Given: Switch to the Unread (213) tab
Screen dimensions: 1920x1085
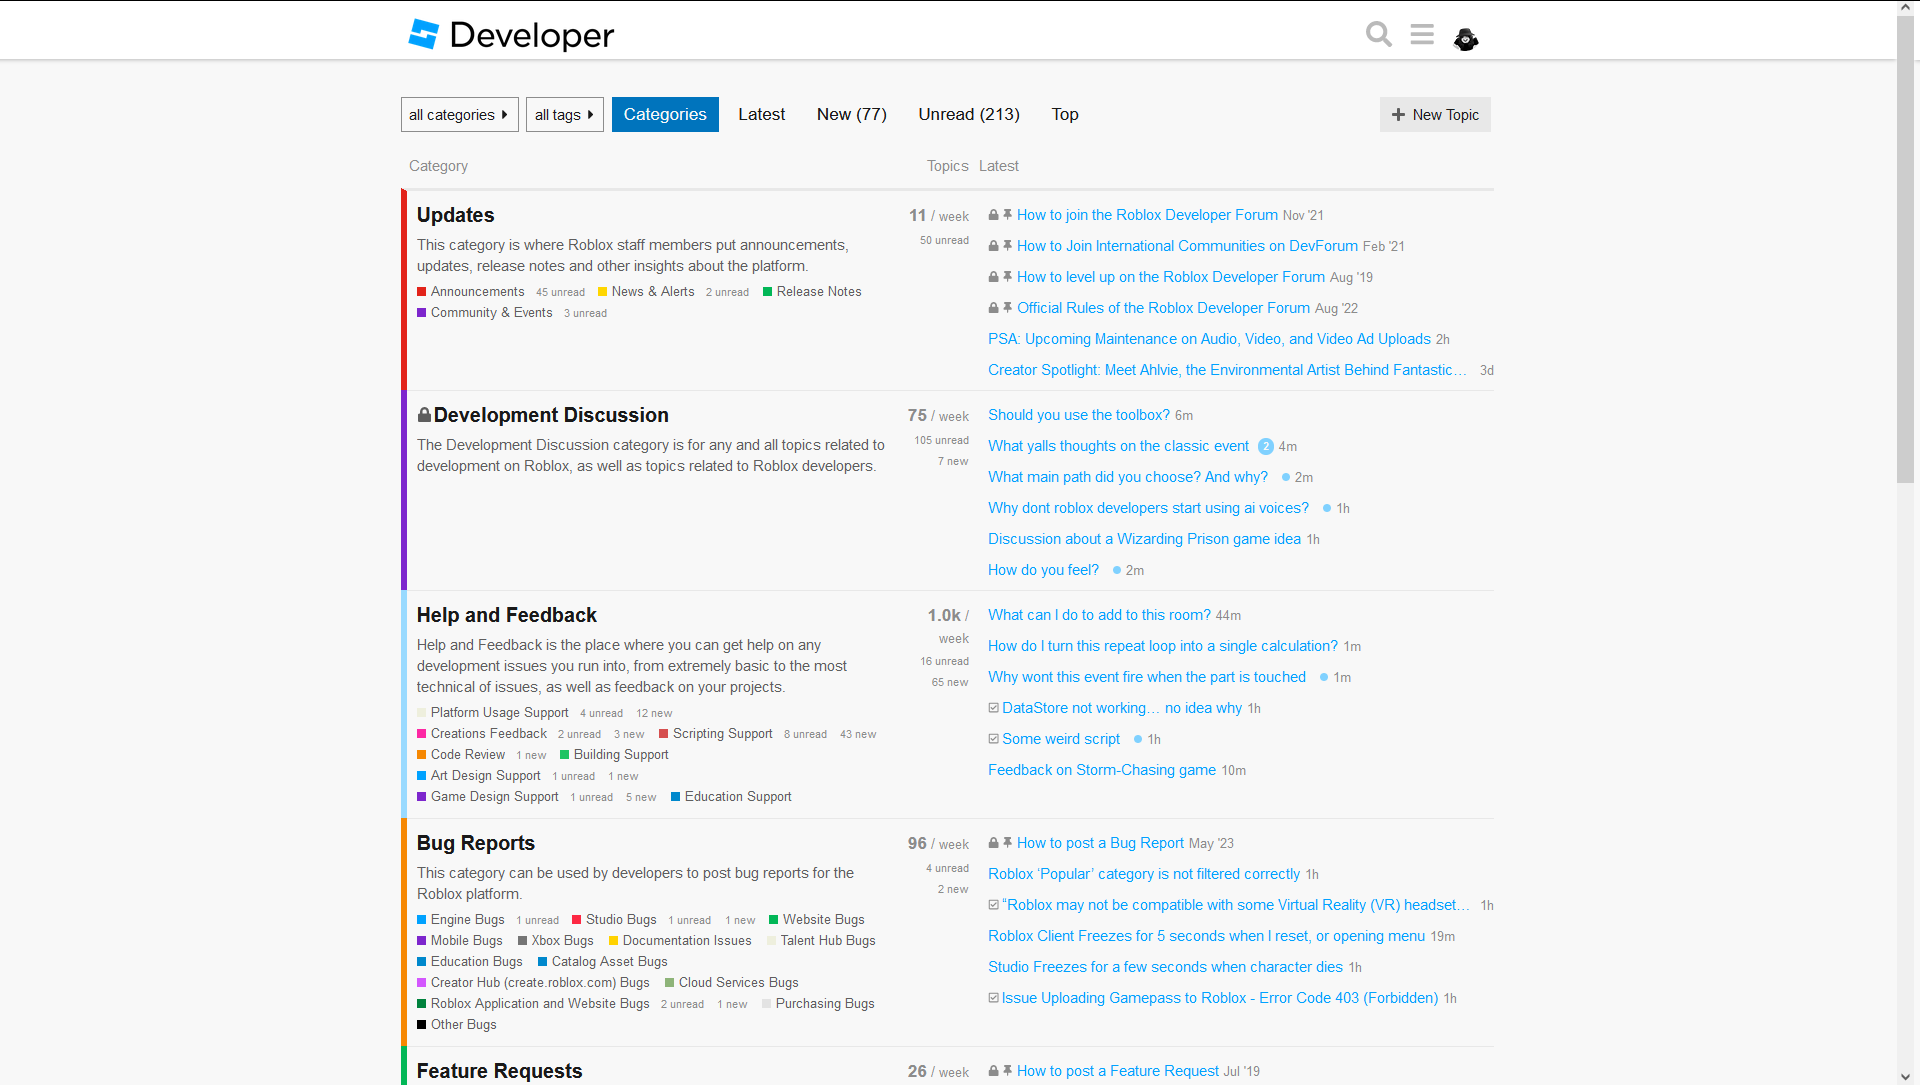Looking at the screenshot, I should 968,114.
